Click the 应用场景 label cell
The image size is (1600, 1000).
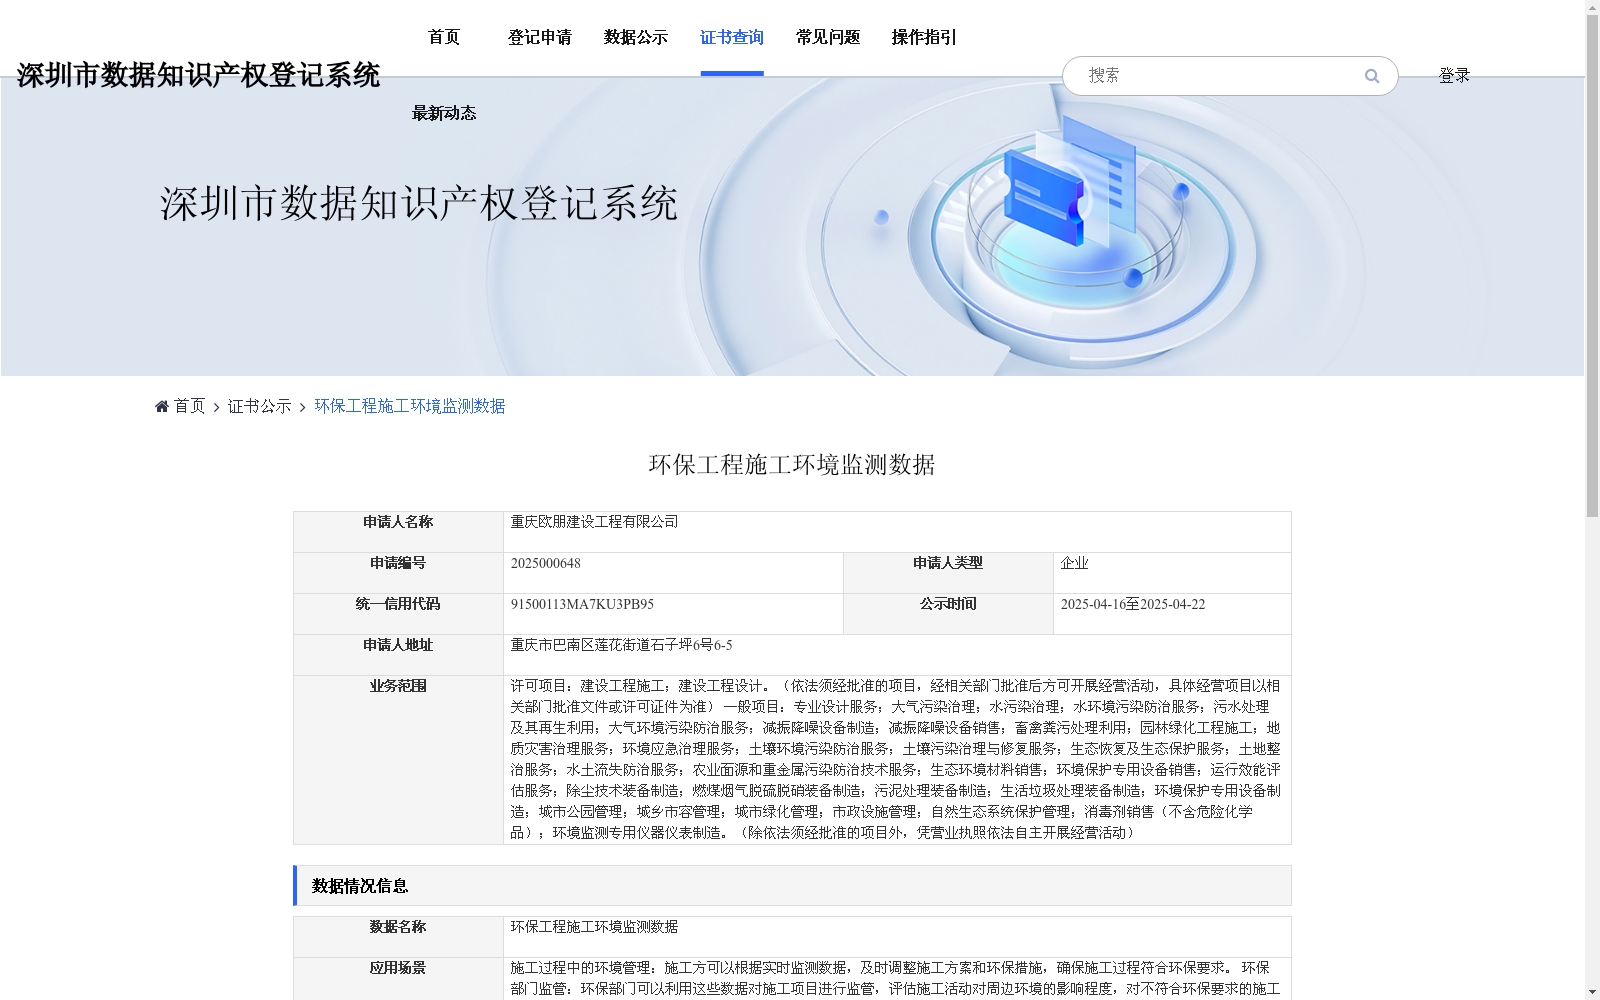coord(398,979)
